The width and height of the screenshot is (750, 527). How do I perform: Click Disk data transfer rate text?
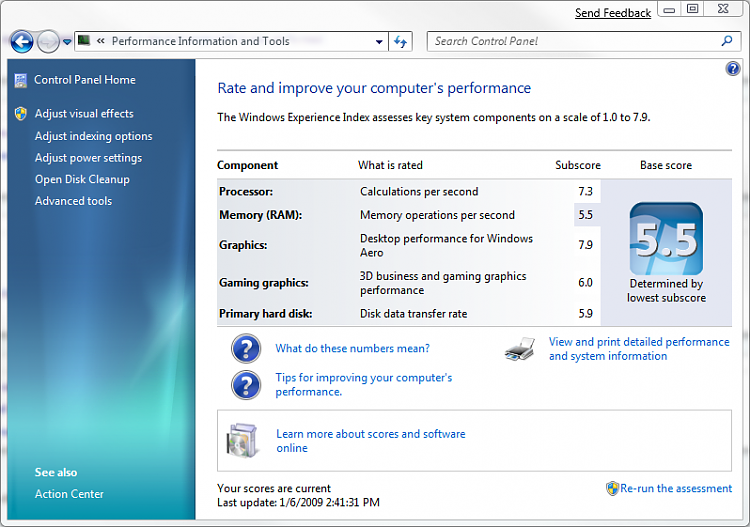coord(414,314)
